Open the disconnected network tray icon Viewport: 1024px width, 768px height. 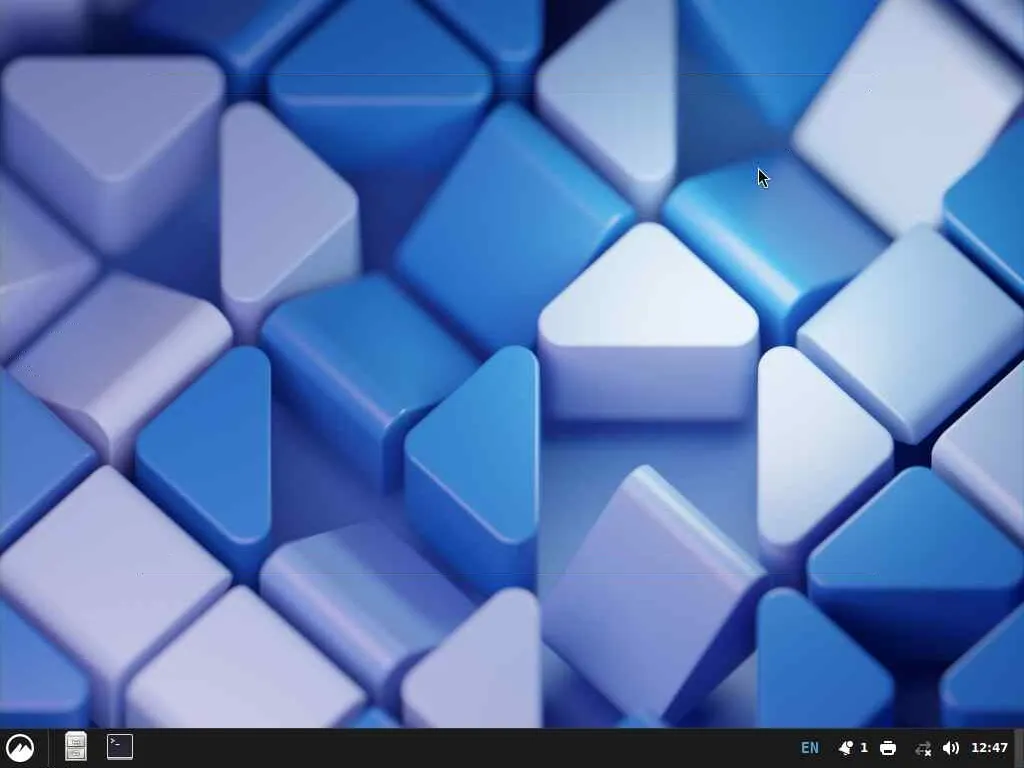923,748
